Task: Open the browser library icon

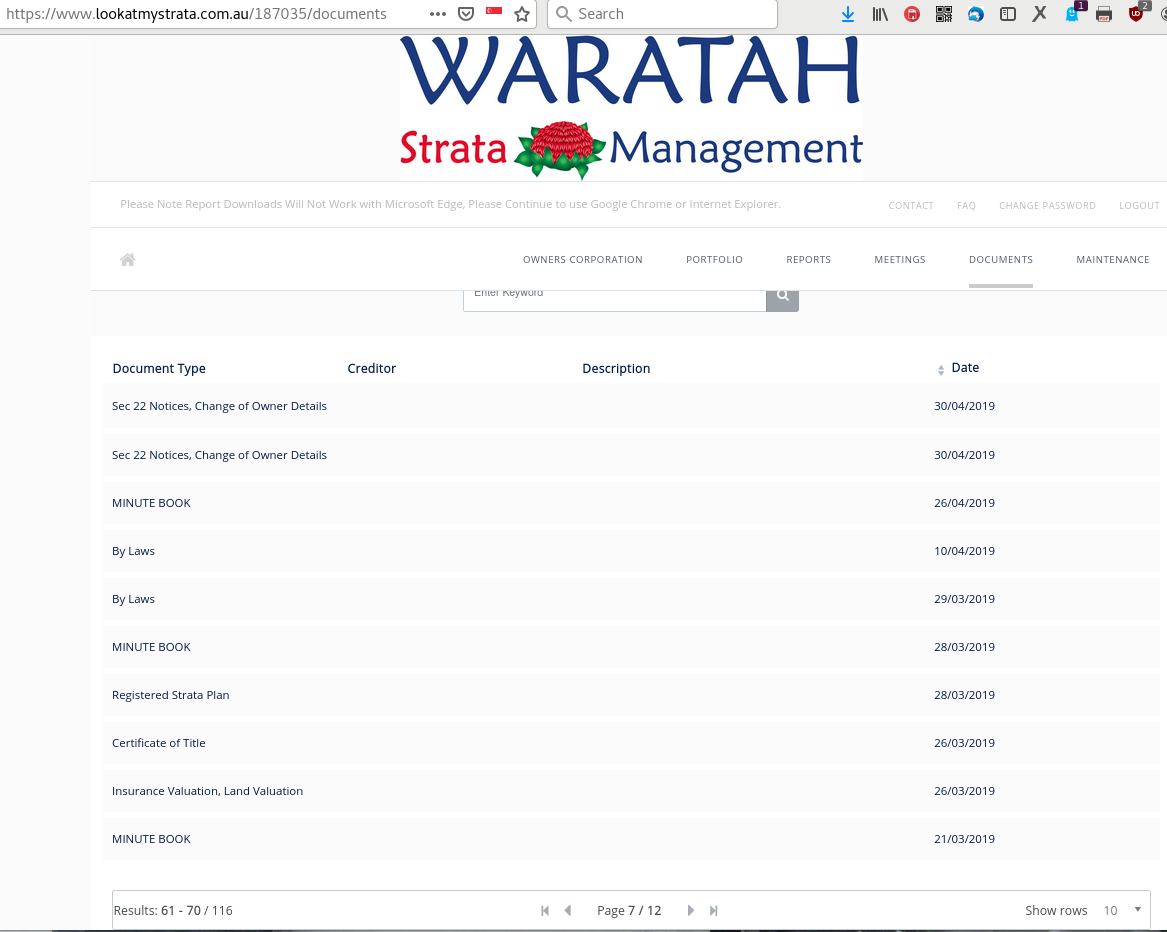Action: pyautogui.click(x=880, y=13)
